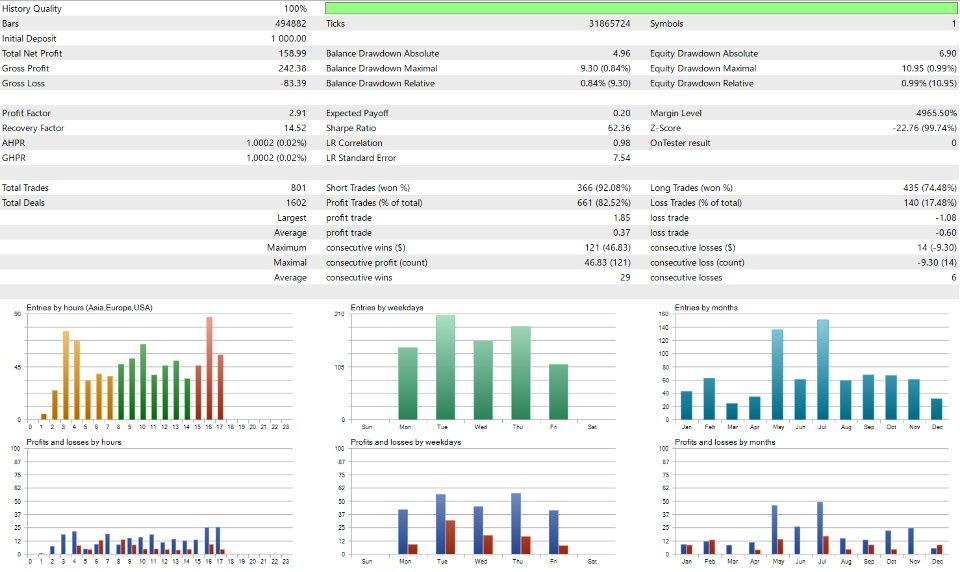Click Tue red loss bar in weekdays chart

(x=451, y=538)
